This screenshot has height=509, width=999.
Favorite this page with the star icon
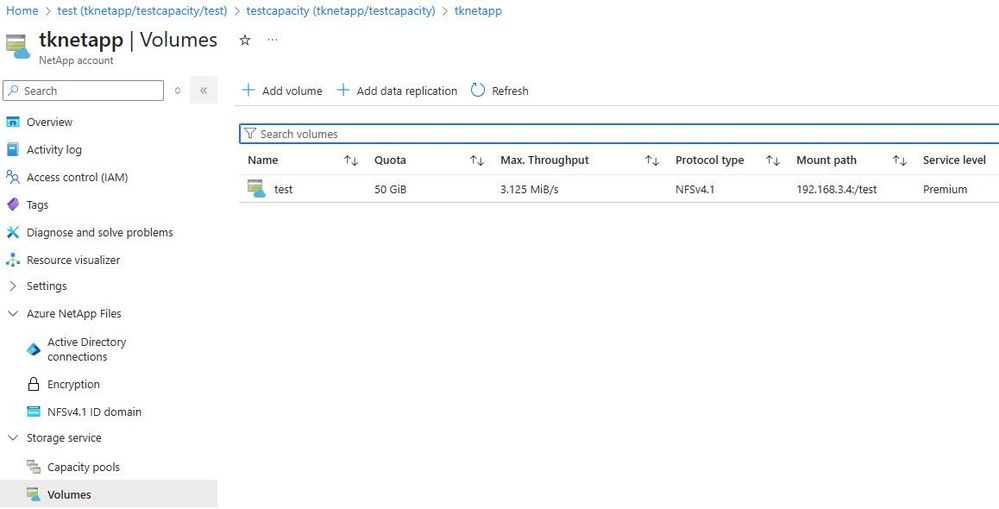click(245, 40)
